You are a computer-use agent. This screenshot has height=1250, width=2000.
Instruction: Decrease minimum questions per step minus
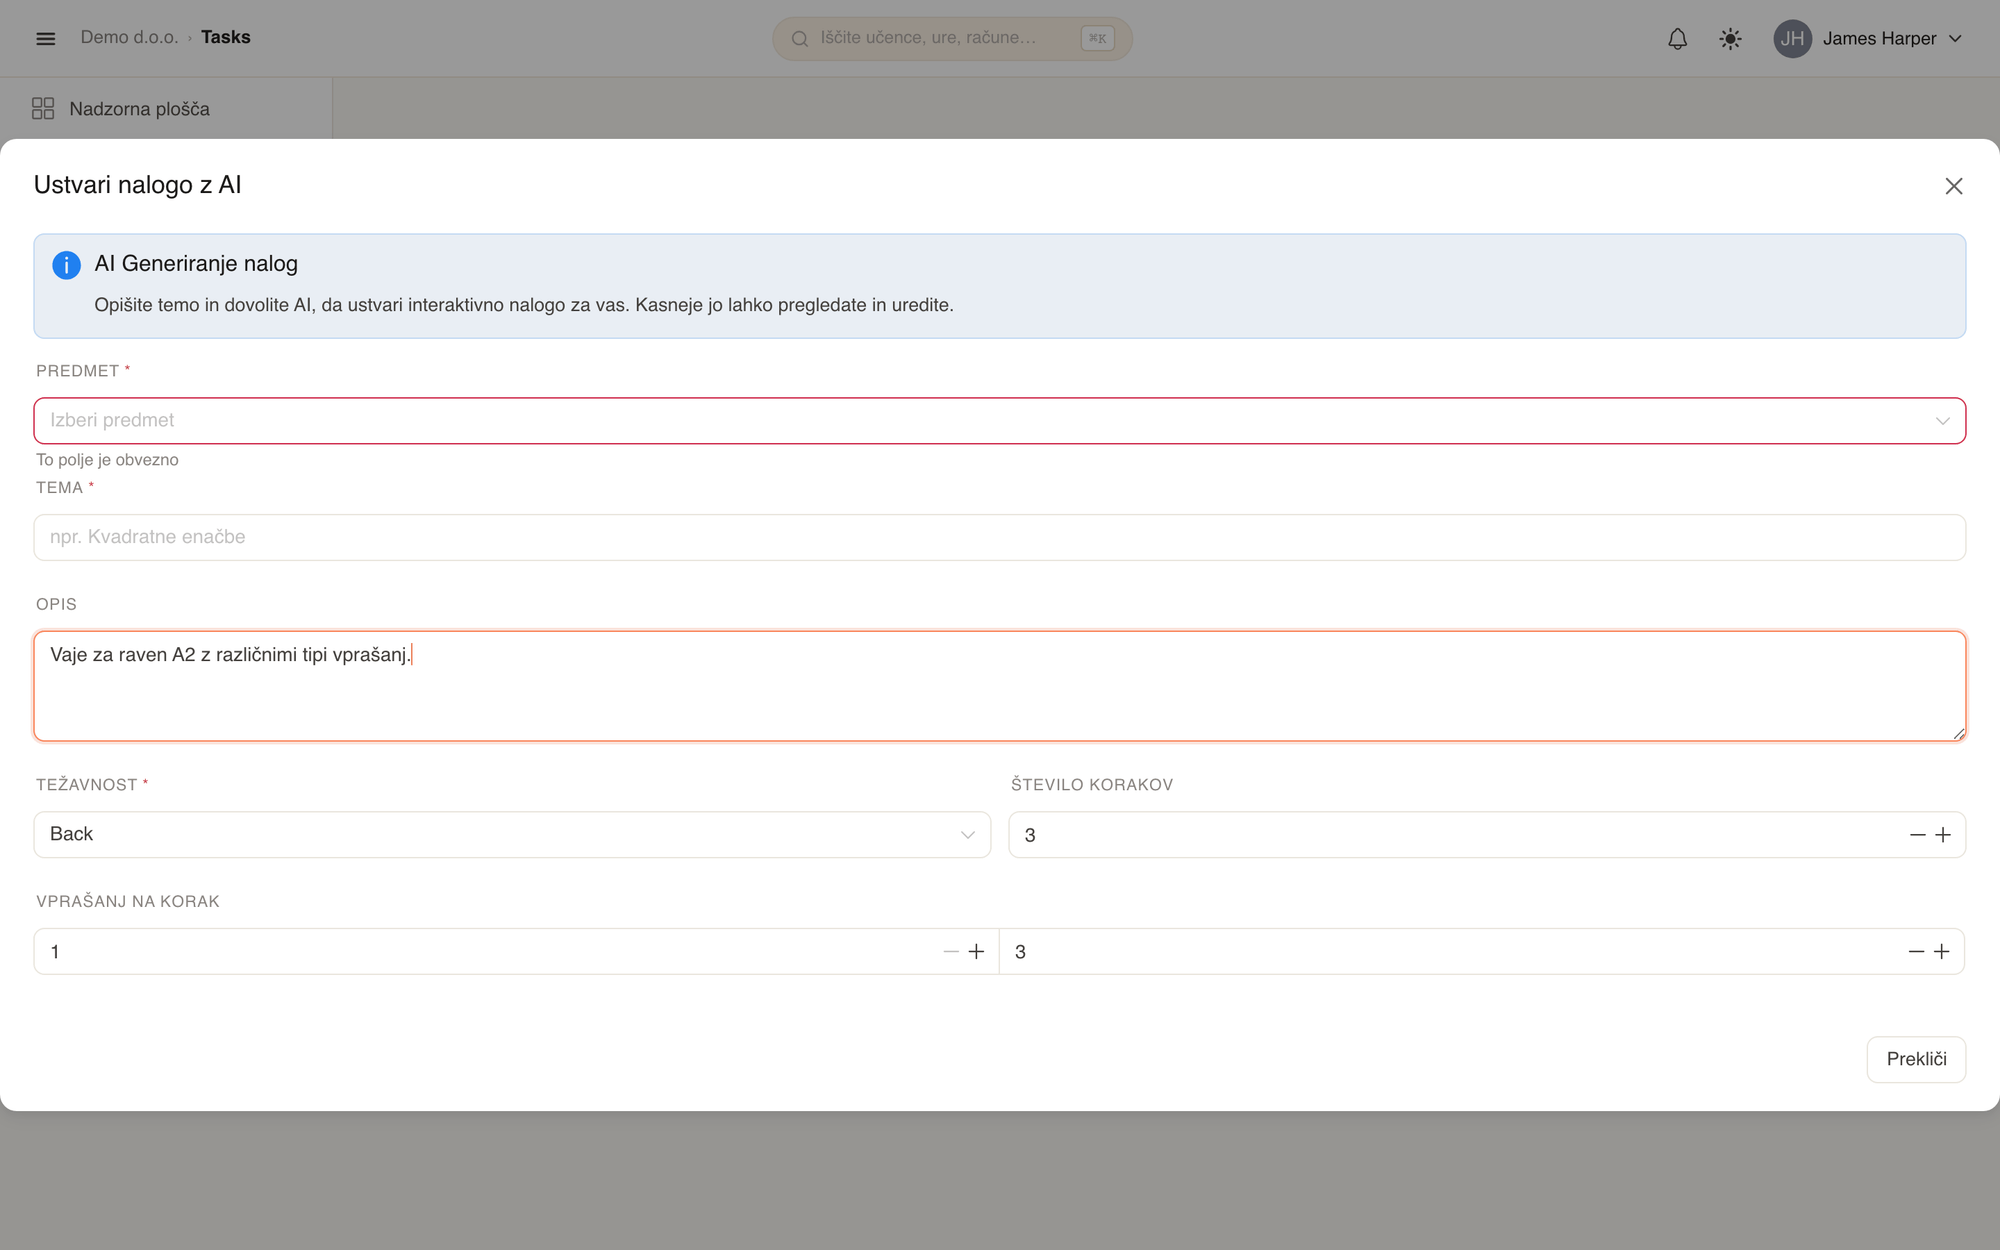(x=951, y=951)
